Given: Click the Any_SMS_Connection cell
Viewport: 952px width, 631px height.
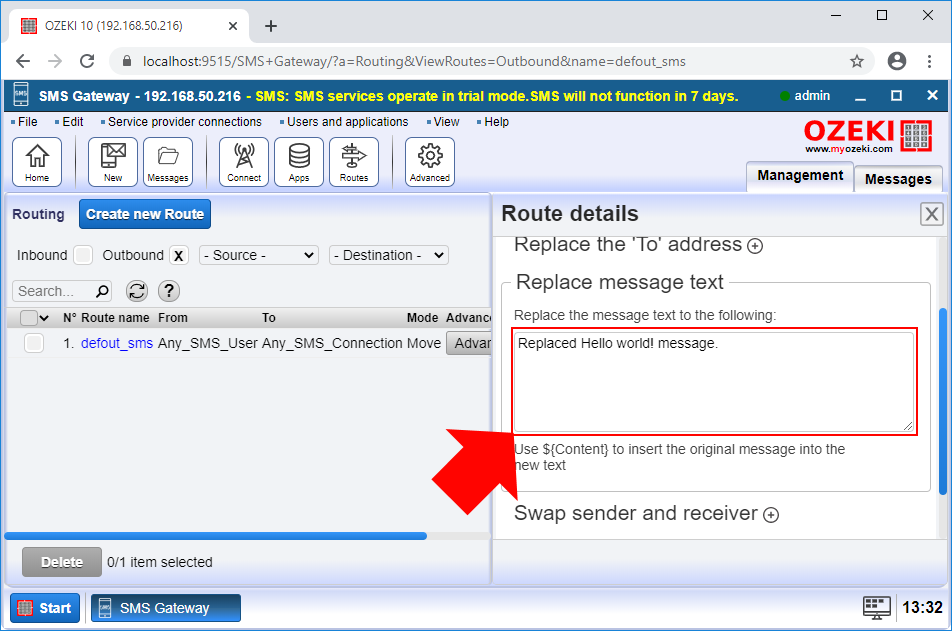Looking at the screenshot, I should (x=332, y=343).
